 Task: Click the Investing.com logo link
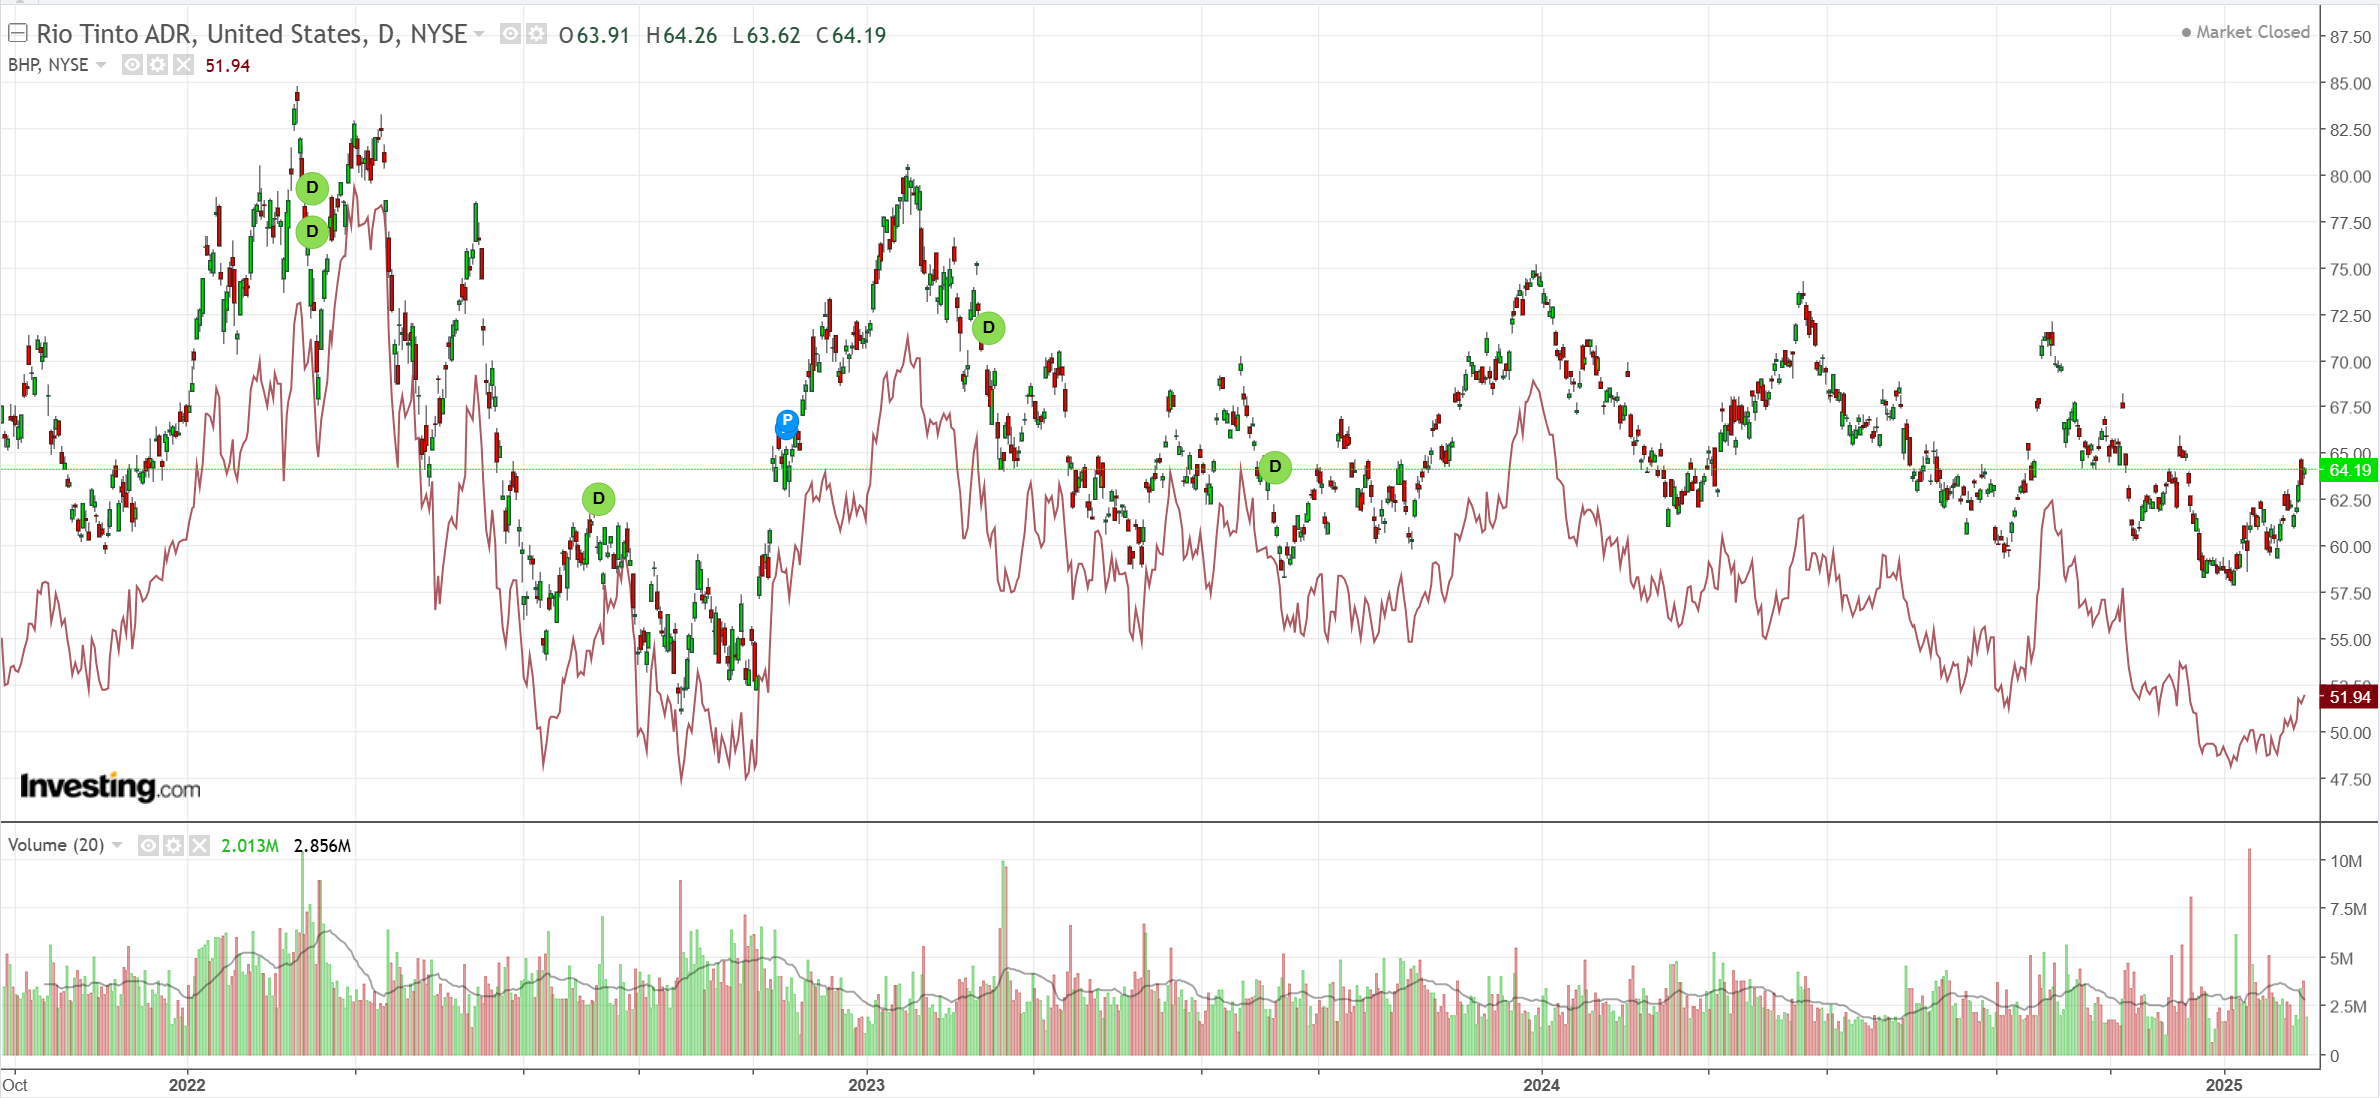[x=110, y=787]
